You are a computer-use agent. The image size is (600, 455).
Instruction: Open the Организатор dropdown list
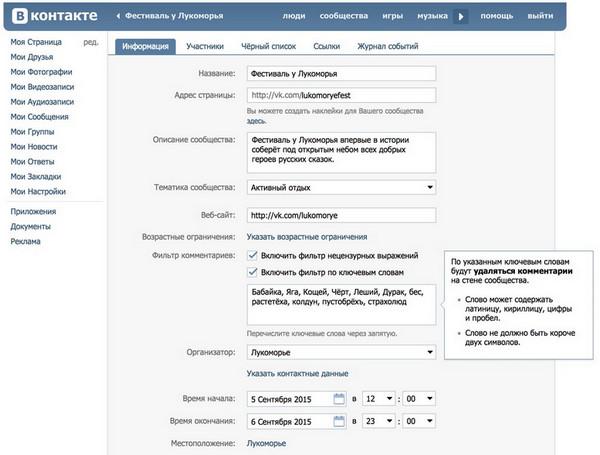pos(340,352)
